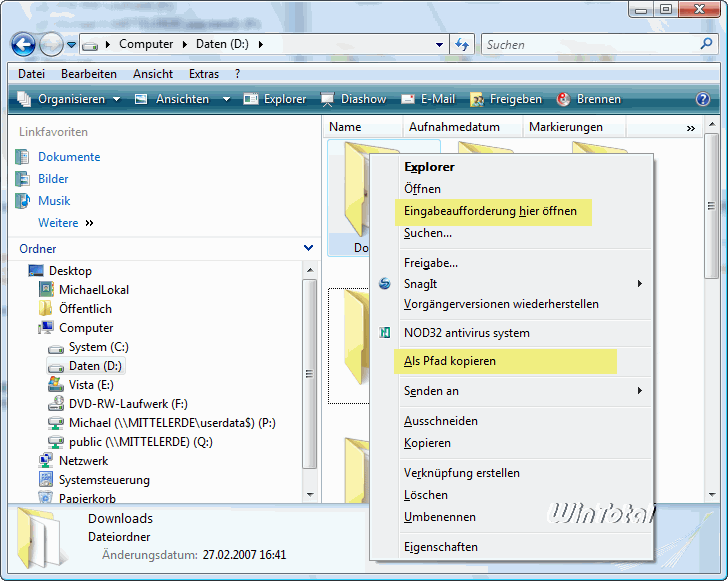Expand the arrow after Daten (D:) in address bar
Viewport: 728px width, 581px height.
260,45
